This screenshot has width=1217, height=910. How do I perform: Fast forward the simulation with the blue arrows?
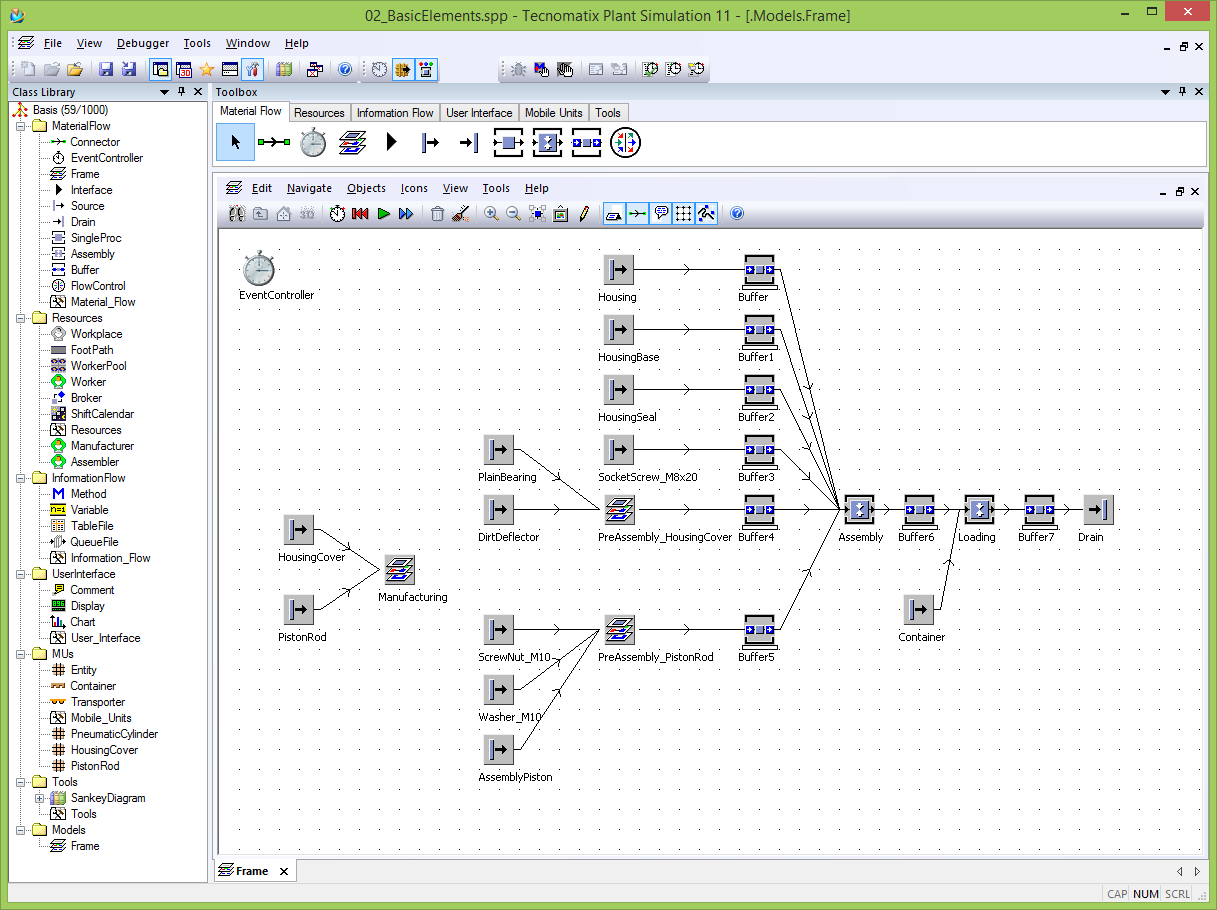[405, 214]
